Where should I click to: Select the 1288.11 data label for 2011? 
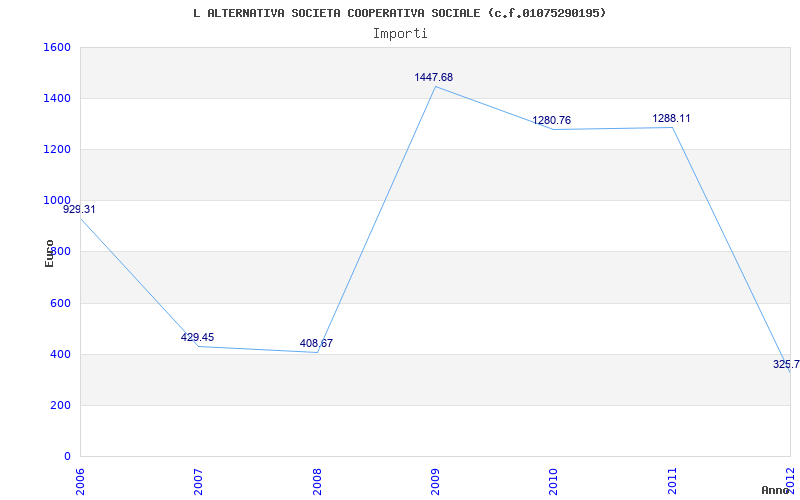point(671,118)
